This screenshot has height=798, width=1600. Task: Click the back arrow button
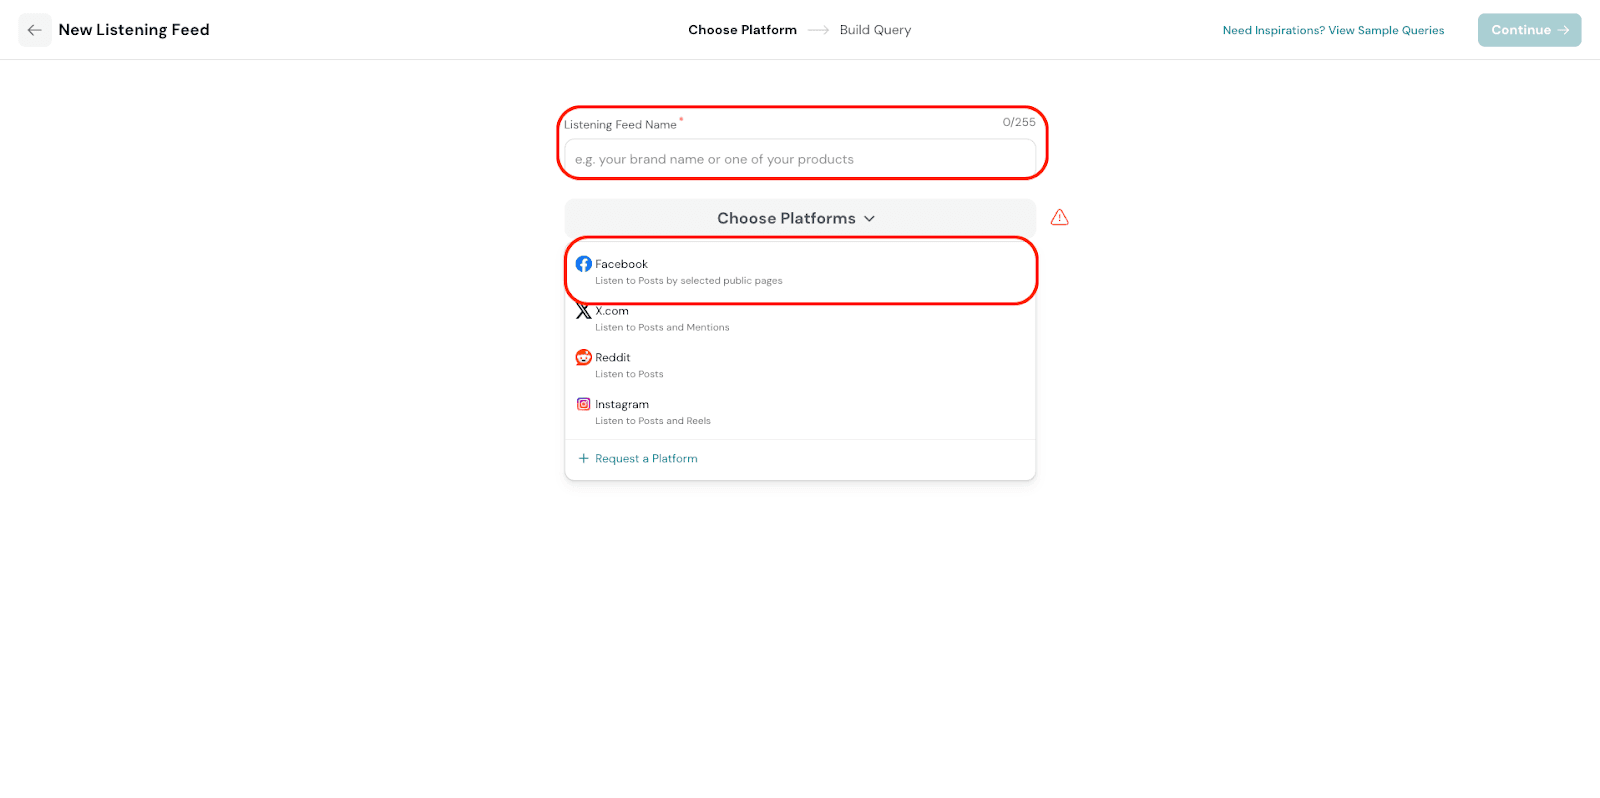click(35, 30)
